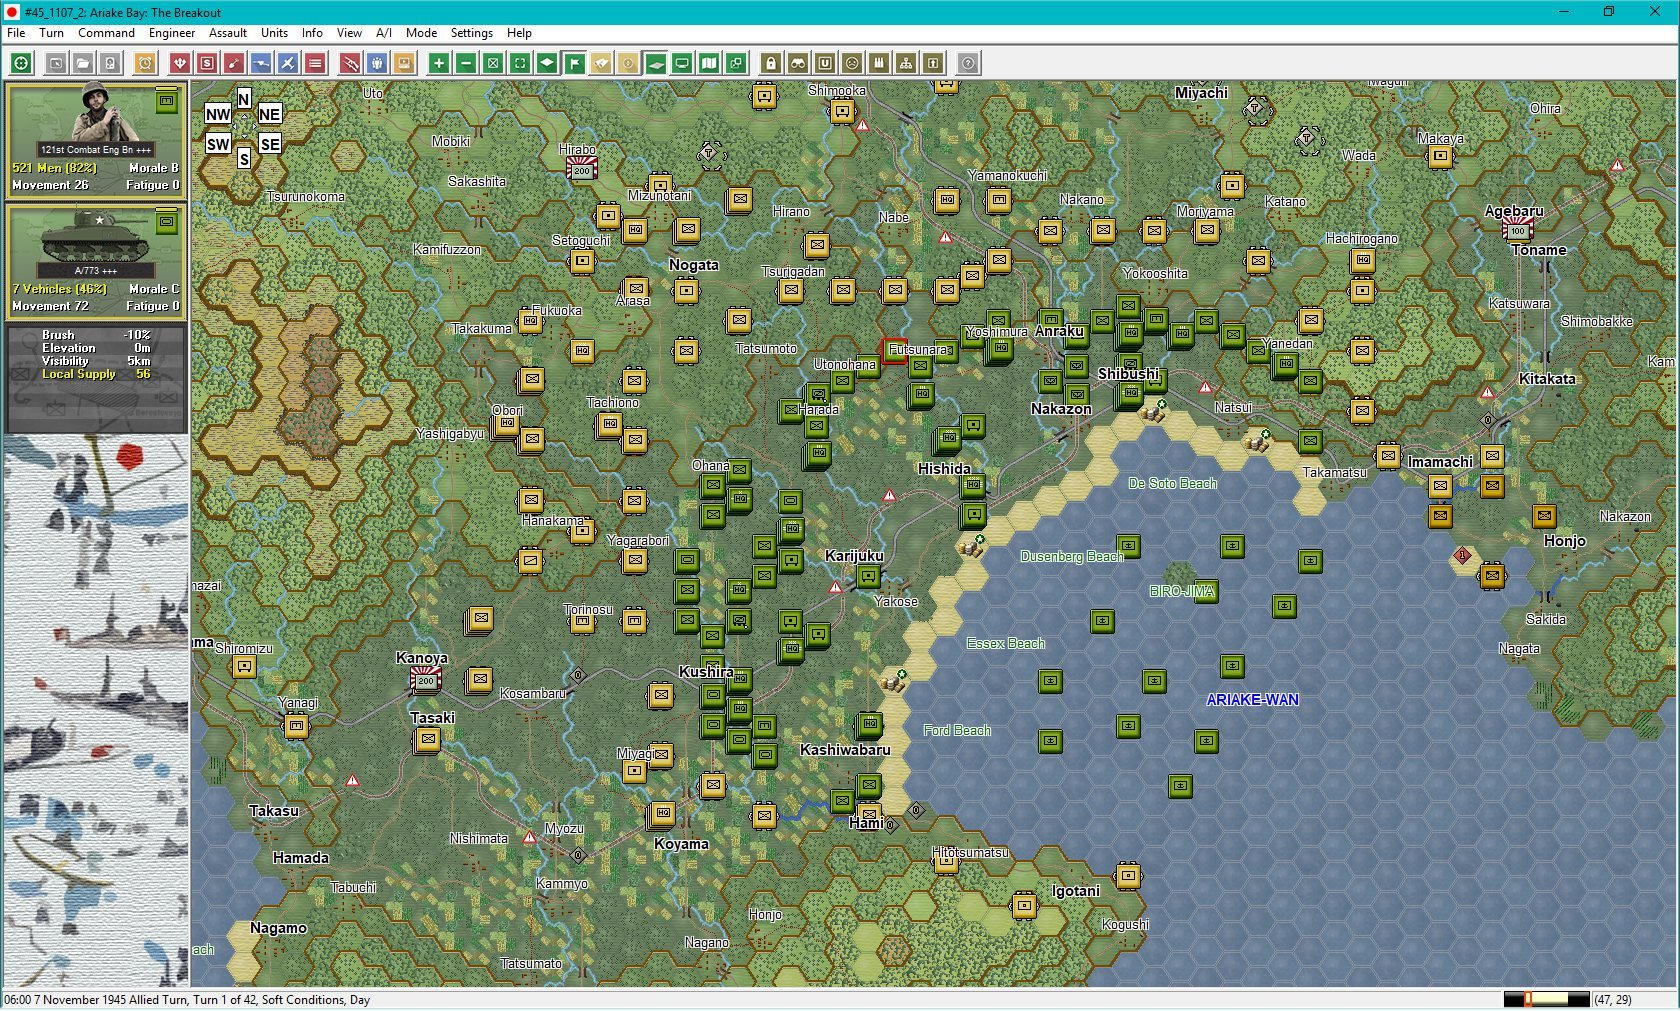The width and height of the screenshot is (1680, 1011).
Task: Open the Units menu
Action: 274,33
